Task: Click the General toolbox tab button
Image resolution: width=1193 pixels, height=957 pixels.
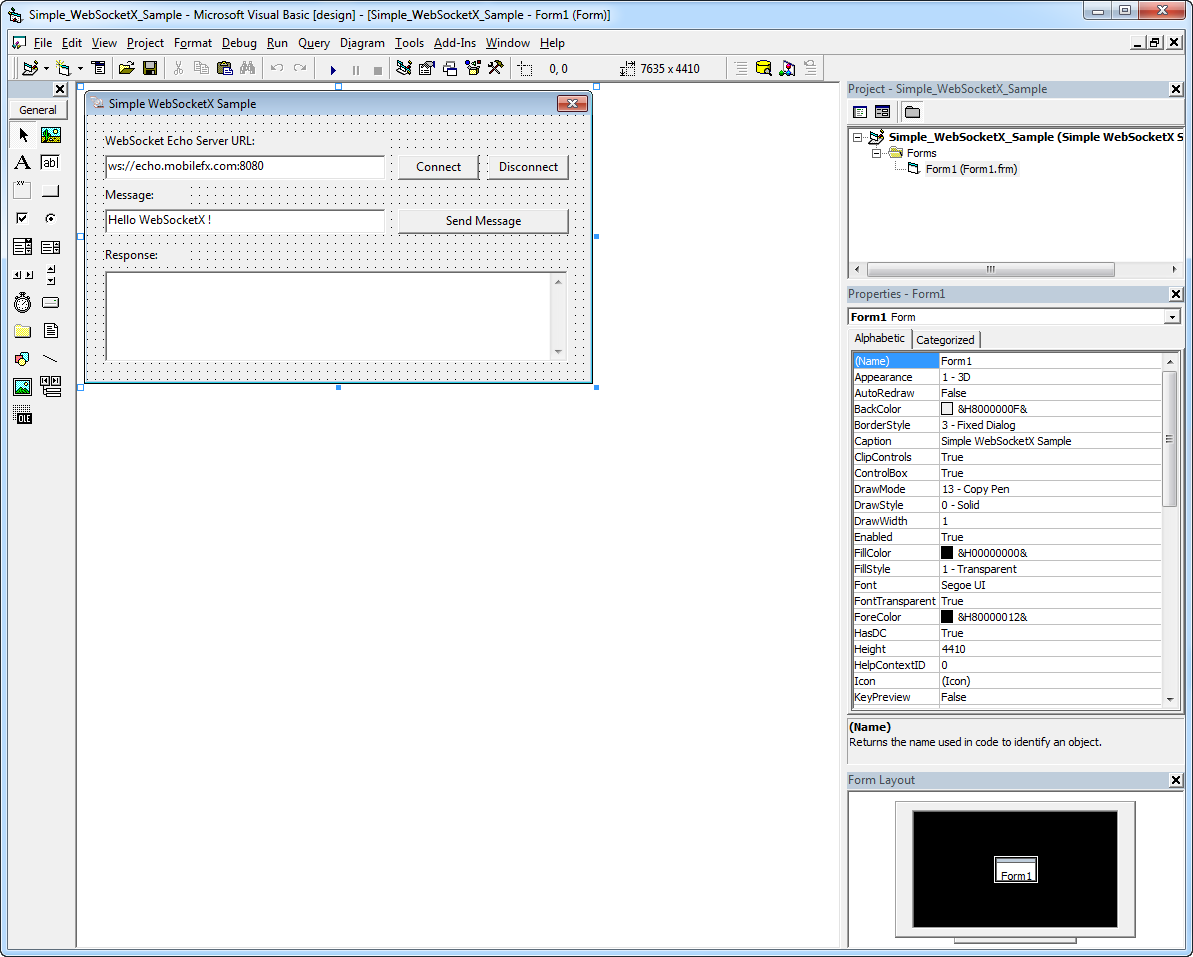Action: [38, 110]
